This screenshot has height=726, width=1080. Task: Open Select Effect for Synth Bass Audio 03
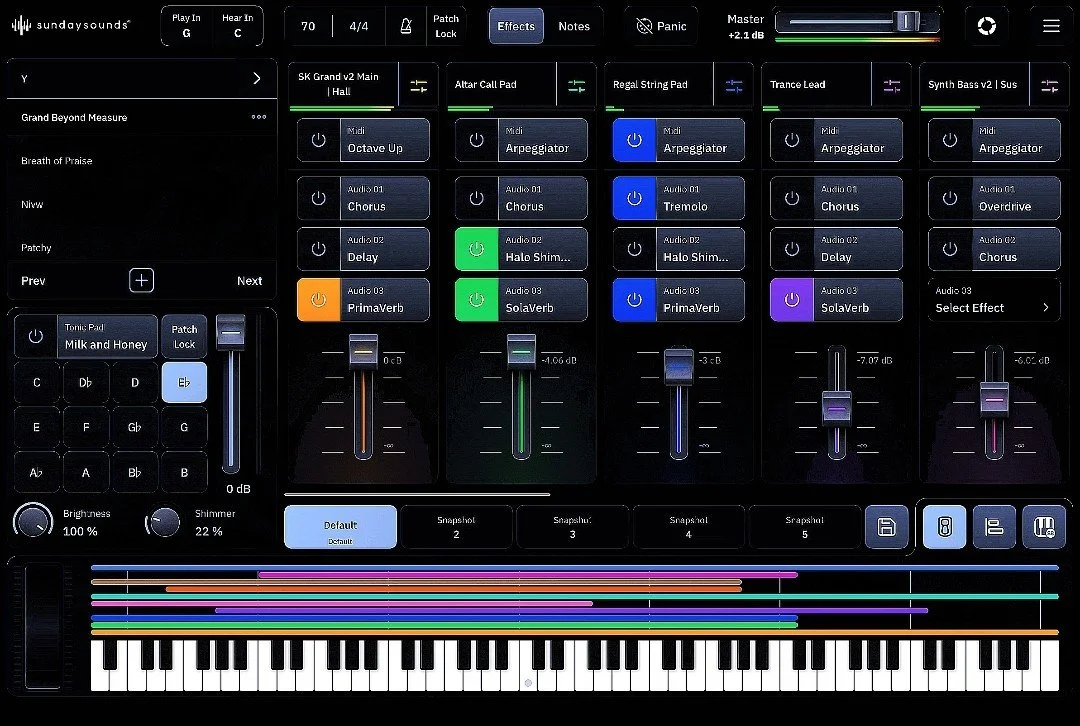(993, 300)
